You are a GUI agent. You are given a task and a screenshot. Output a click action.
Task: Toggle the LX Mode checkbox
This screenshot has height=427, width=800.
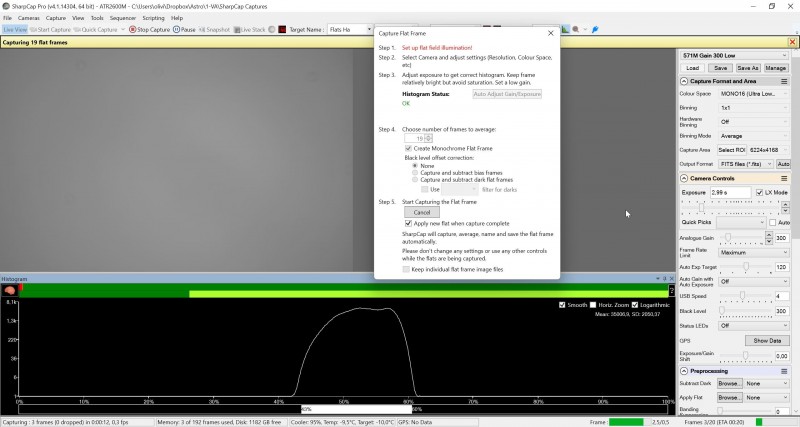click(759, 192)
